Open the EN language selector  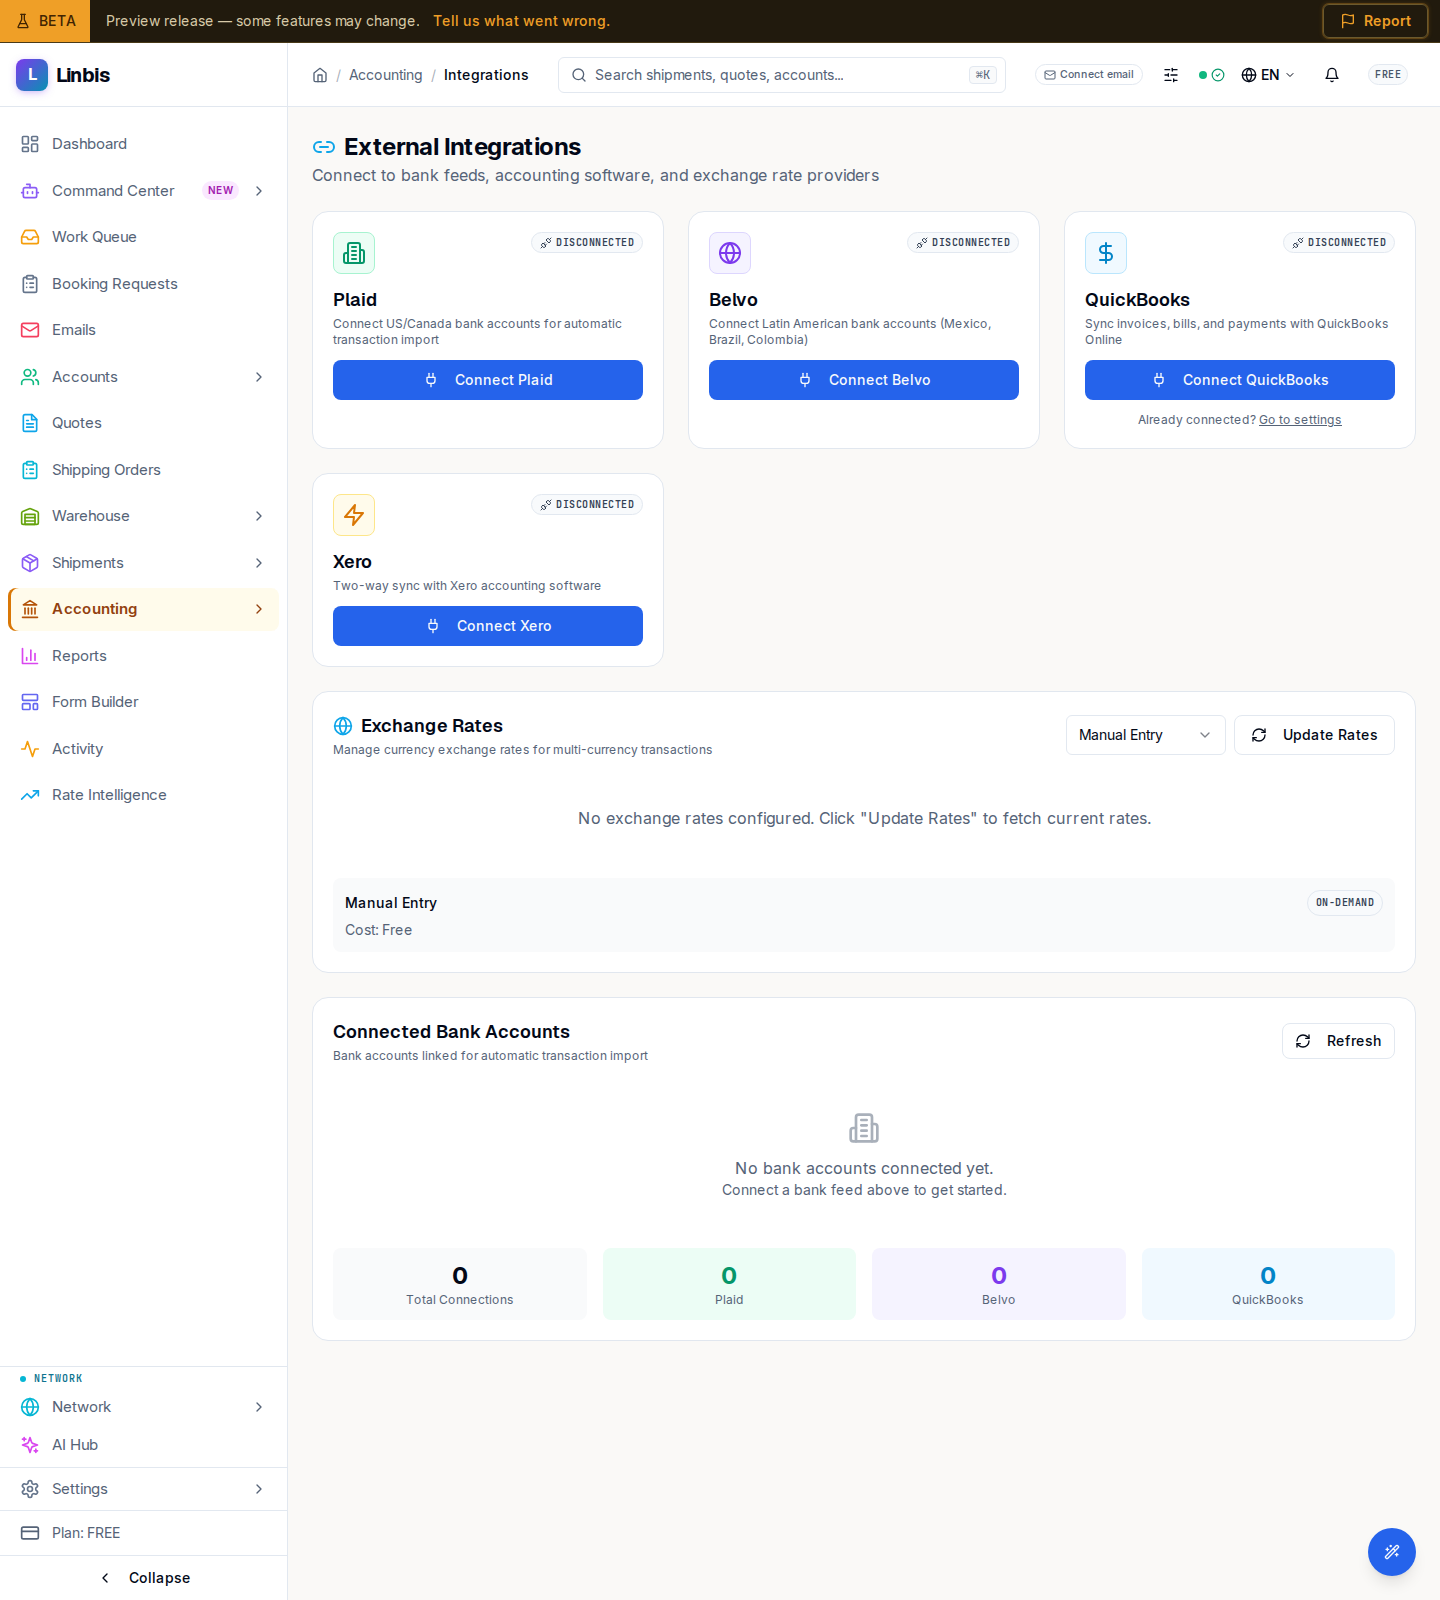(1268, 75)
